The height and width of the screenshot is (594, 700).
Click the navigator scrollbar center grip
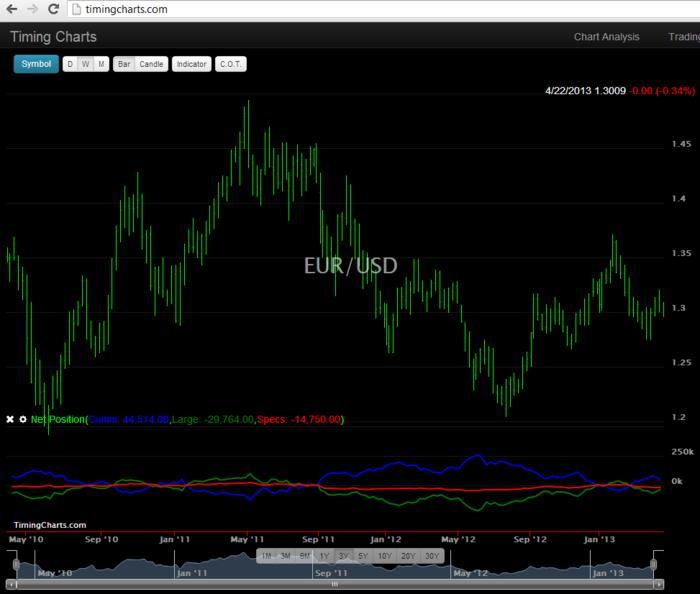(x=335, y=584)
